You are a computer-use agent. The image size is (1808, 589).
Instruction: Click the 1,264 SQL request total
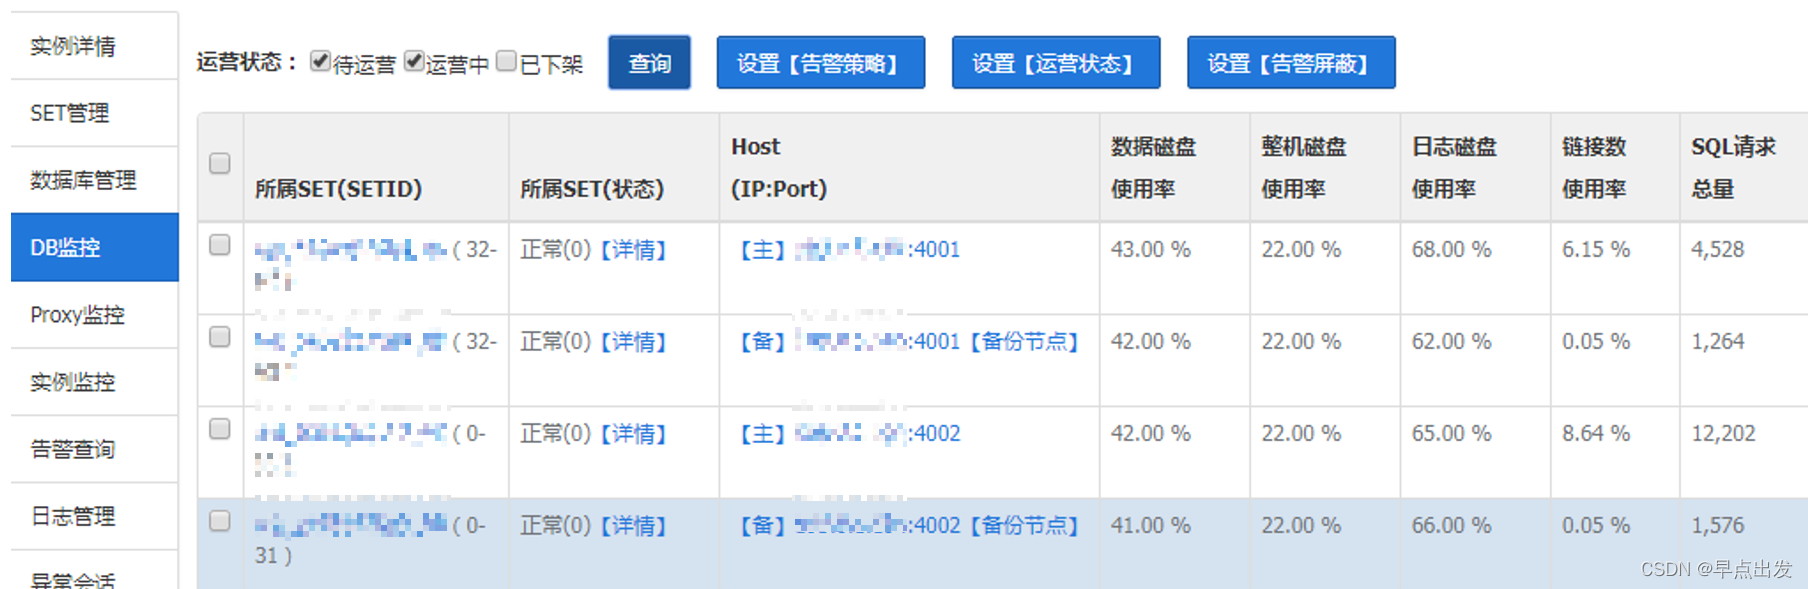click(x=1717, y=342)
